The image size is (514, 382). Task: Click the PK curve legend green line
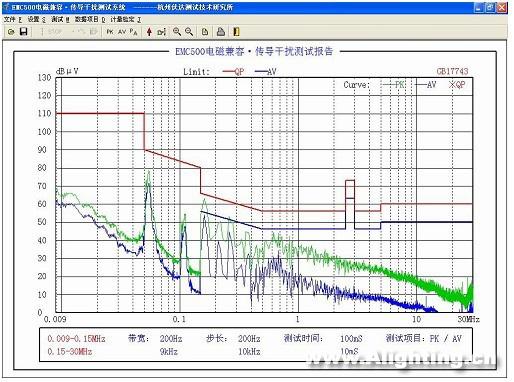[388, 85]
